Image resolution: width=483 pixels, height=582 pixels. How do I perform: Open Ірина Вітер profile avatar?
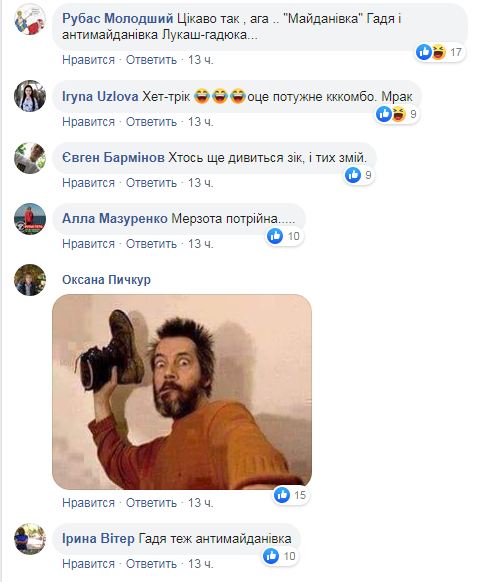pyautogui.click(x=30, y=539)
